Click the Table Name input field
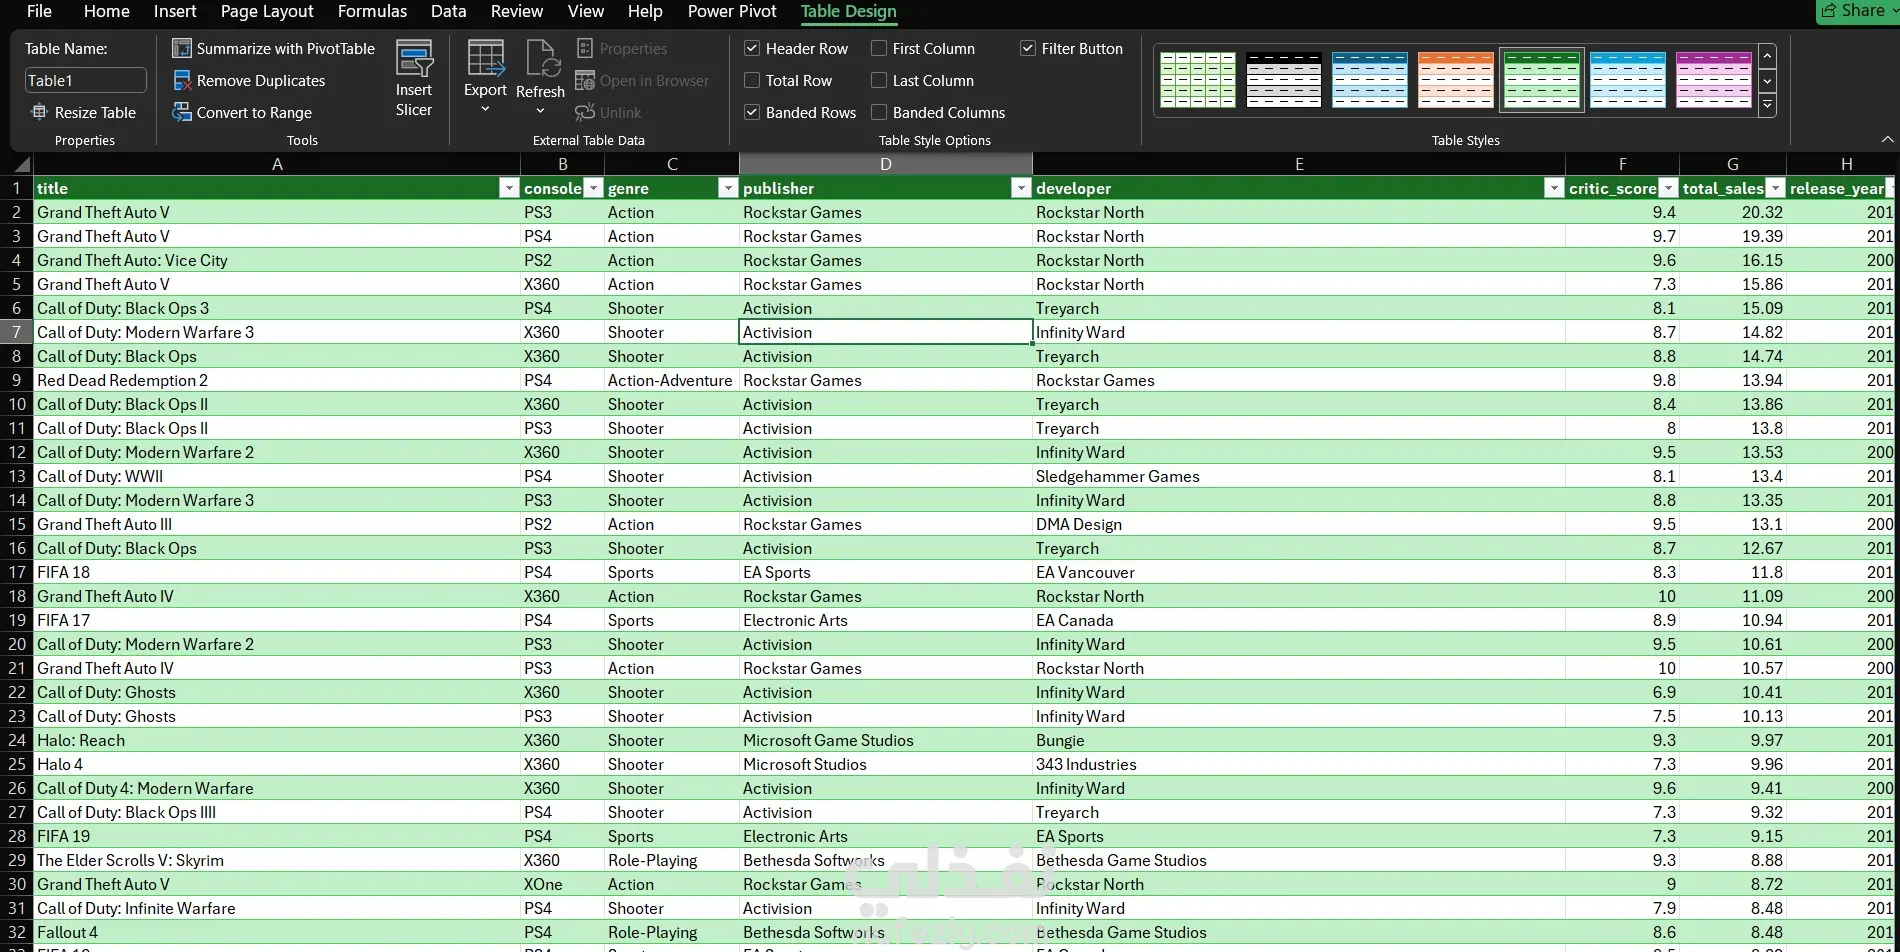 click(85, 80)
